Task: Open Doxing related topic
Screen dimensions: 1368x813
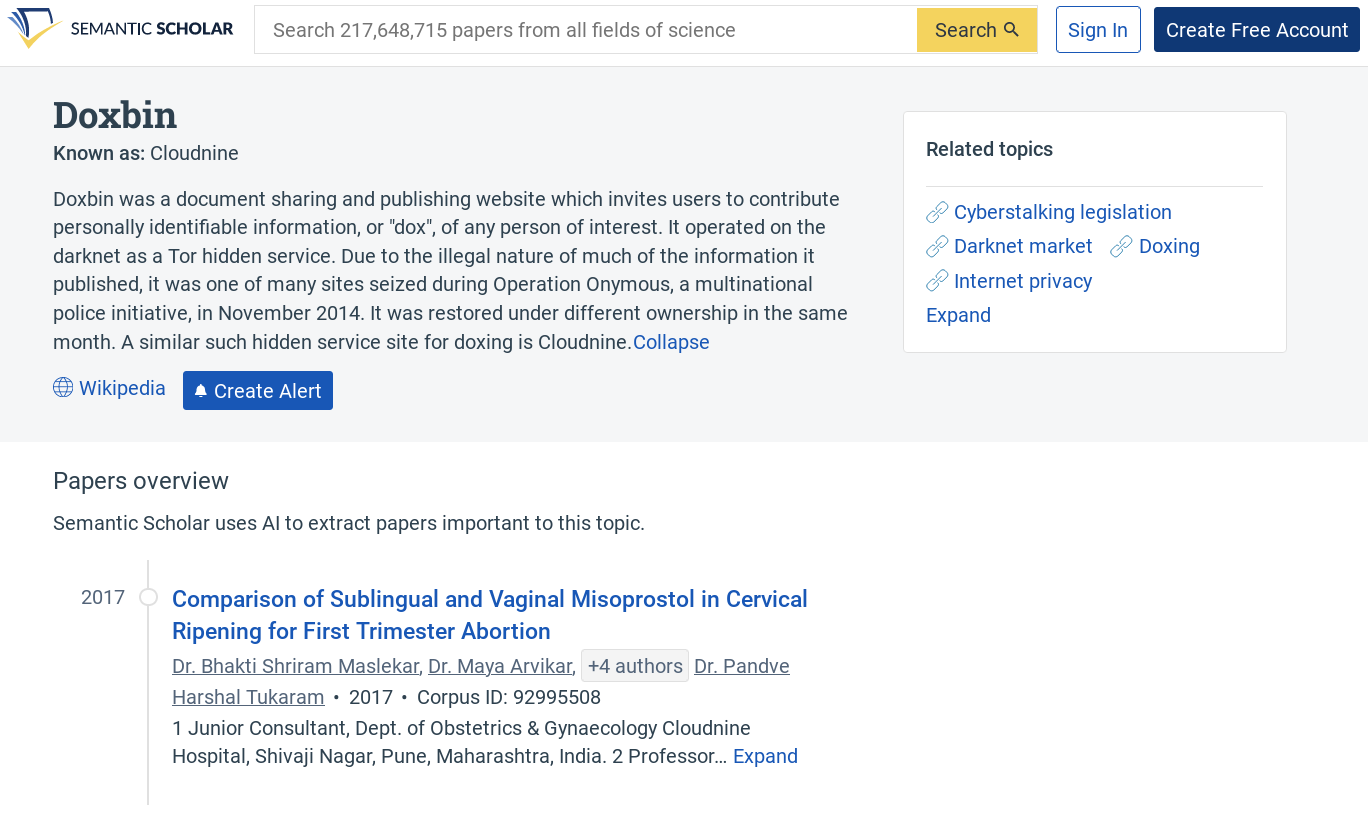Action: pos(1169,246)
